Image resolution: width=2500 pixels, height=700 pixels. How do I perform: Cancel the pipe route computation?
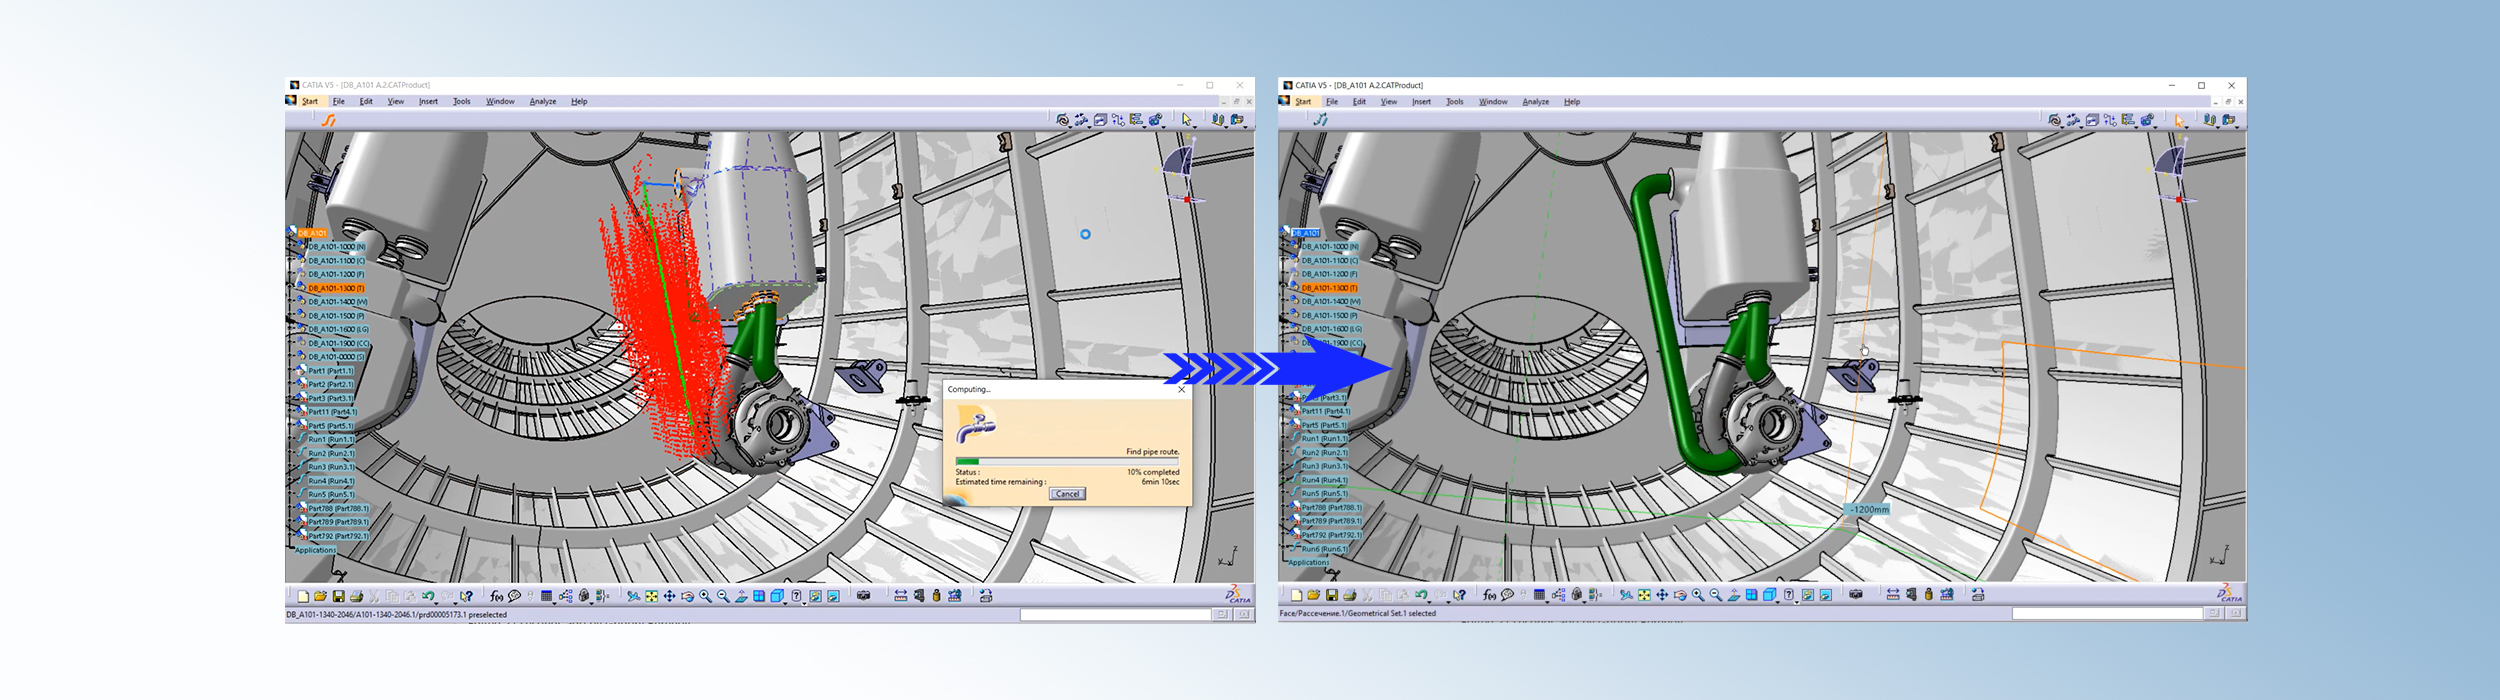1067,494
